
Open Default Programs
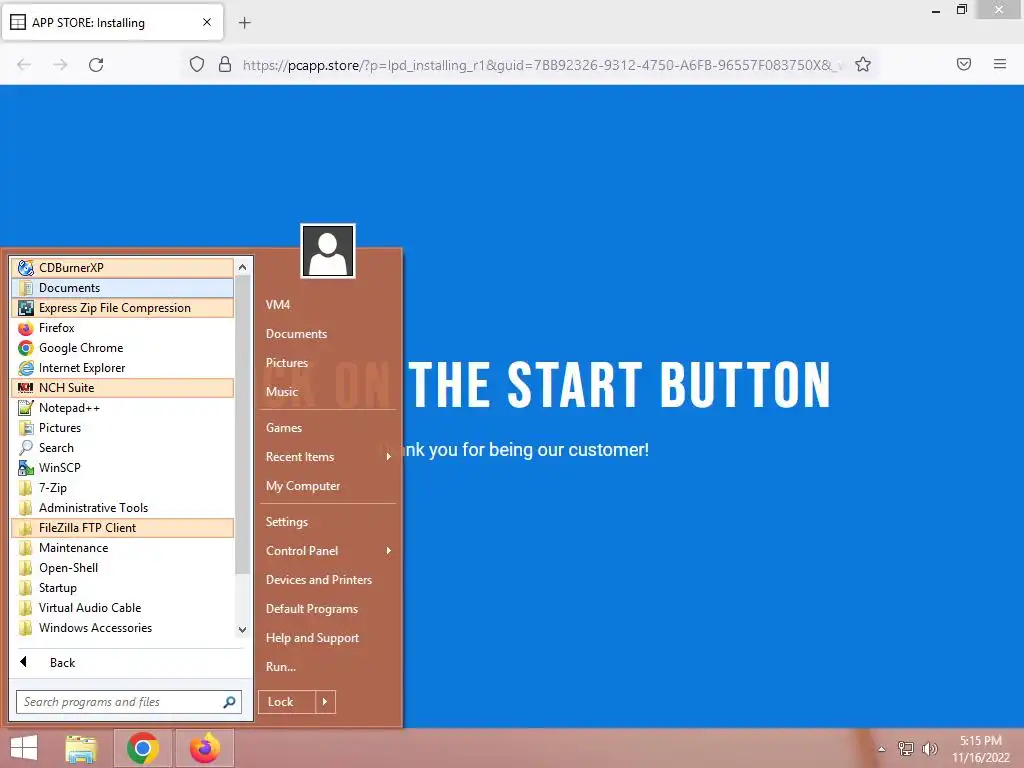(x=328, y=609)
